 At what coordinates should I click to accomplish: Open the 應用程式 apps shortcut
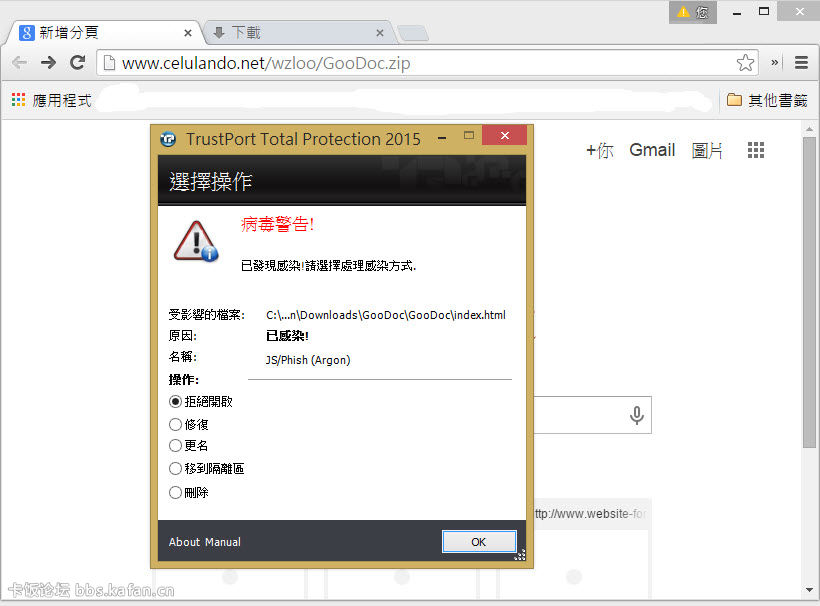click(51, 100)
